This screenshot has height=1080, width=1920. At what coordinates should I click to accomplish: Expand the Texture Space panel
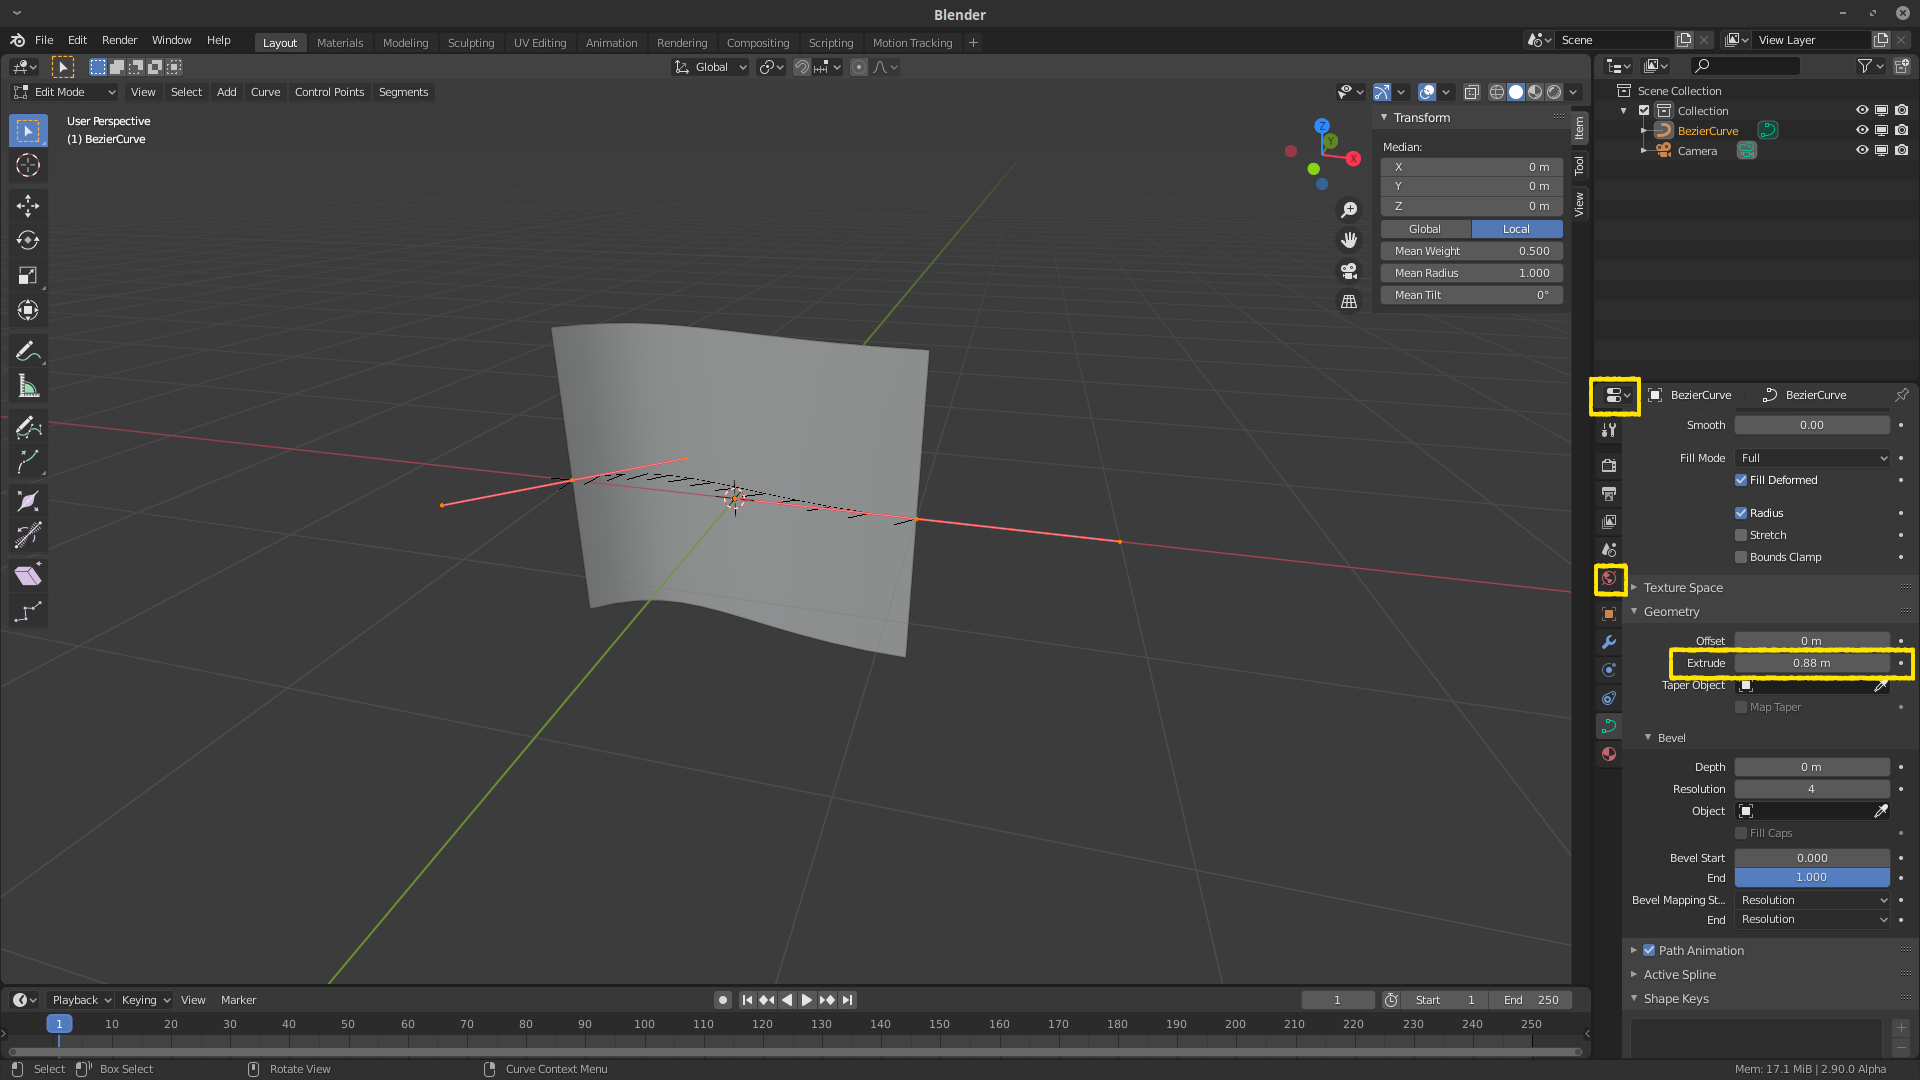click(x=1683, y=588)
